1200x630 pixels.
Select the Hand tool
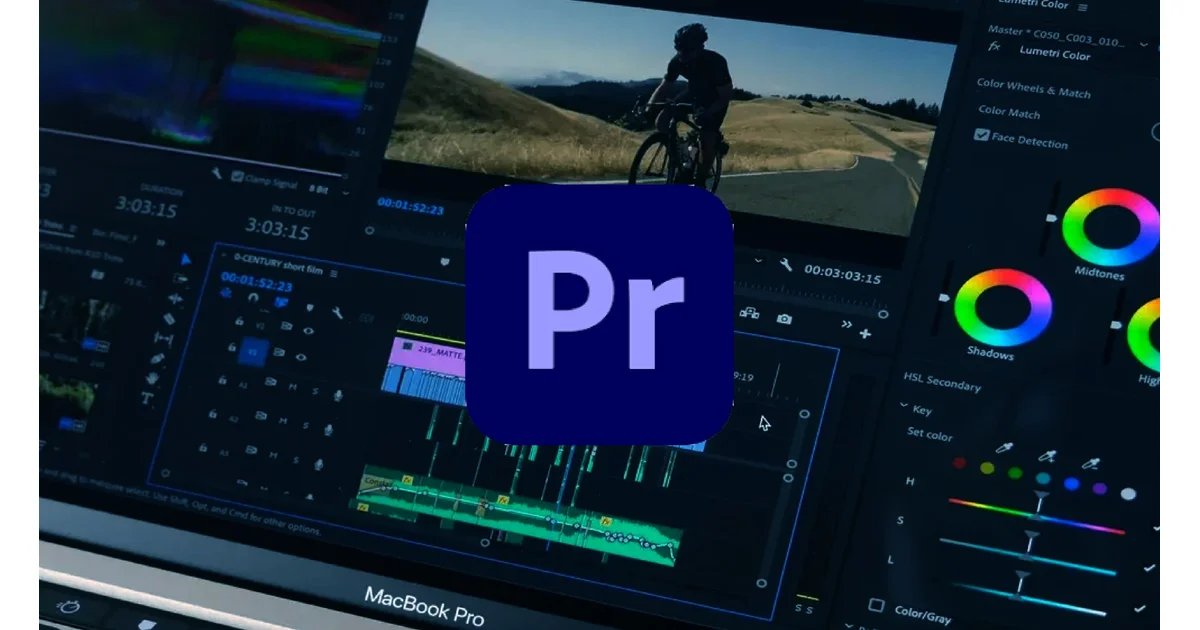pyautogui.click(x=153, y=378)
